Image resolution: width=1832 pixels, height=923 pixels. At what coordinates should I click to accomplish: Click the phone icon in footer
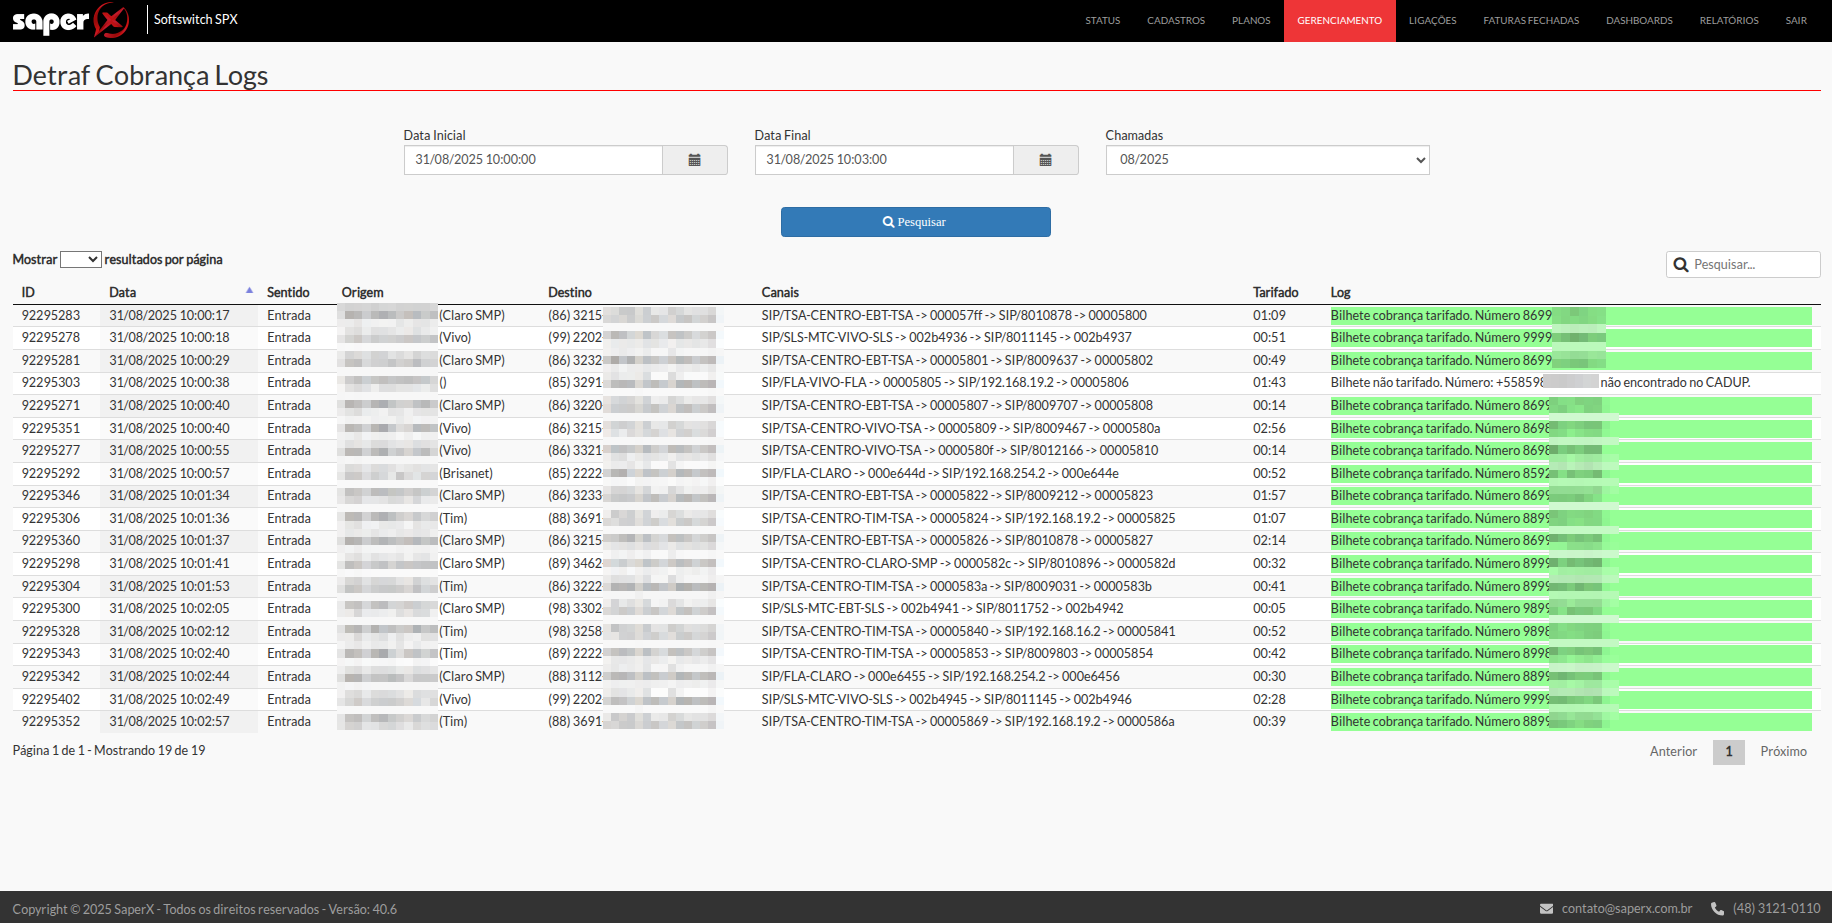tap(1717, 909)
